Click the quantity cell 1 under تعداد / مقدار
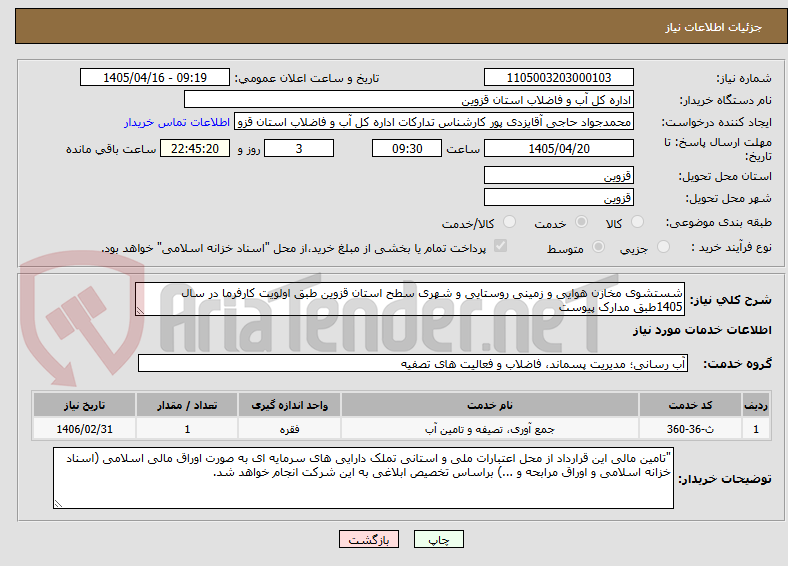 187,429
